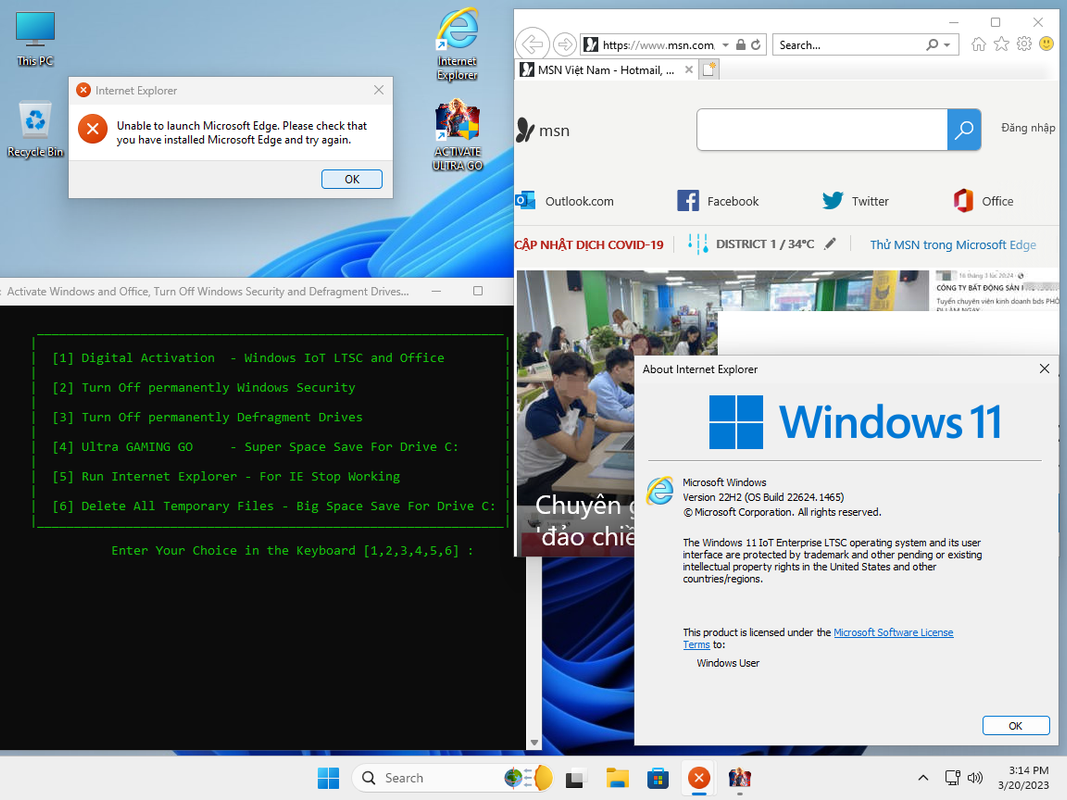Viewport: 1067px width, 800px height.
Task: Click option [1] Digital Activation line
Action: click(x=248, y=358)
